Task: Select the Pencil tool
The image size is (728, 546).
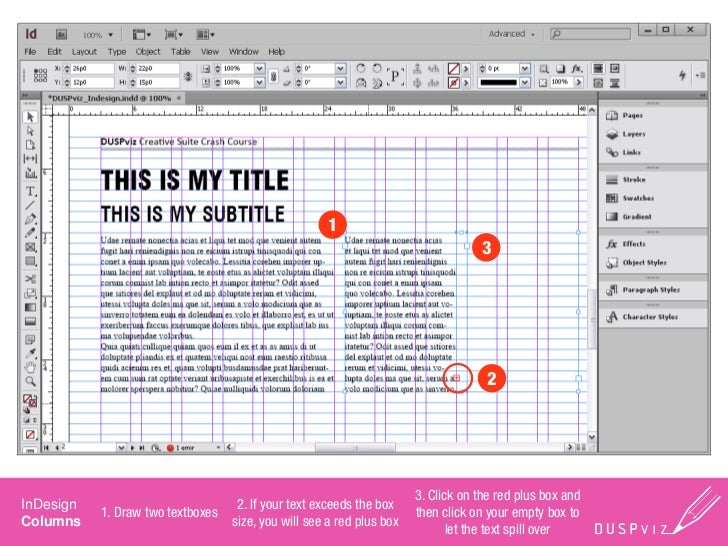Action: click(x=30, y=233)
